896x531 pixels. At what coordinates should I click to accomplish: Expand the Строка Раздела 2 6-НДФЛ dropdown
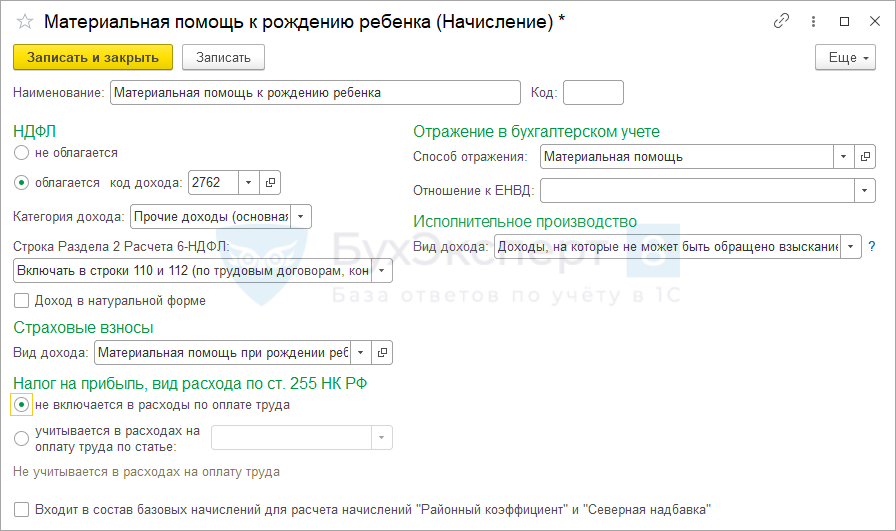[382, 271]
